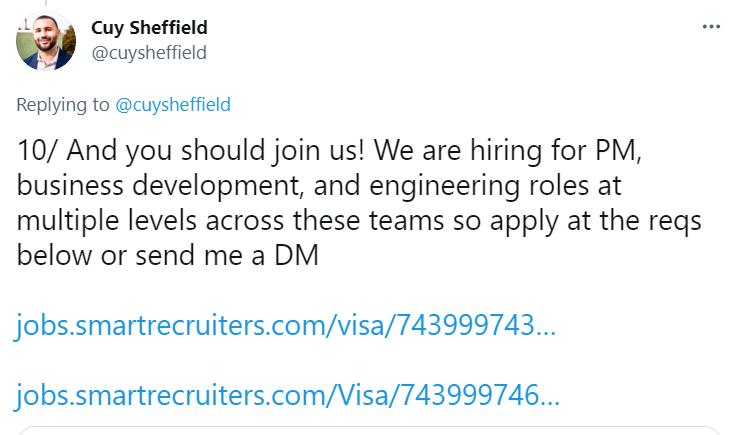The image size is (740, 435).
Task: Click the tweet line starting with 10/
Action: click(x=340, y=154)
